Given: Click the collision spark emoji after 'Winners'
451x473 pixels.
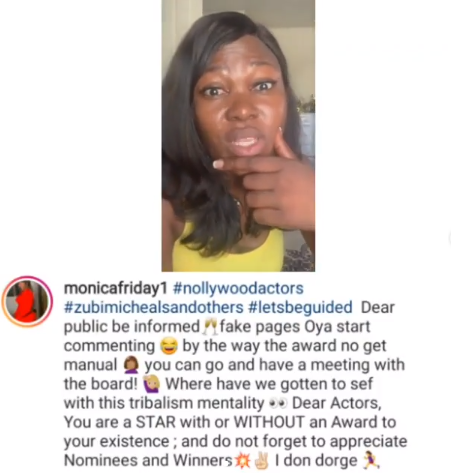Looking at the screenshot, I should 242,461.
